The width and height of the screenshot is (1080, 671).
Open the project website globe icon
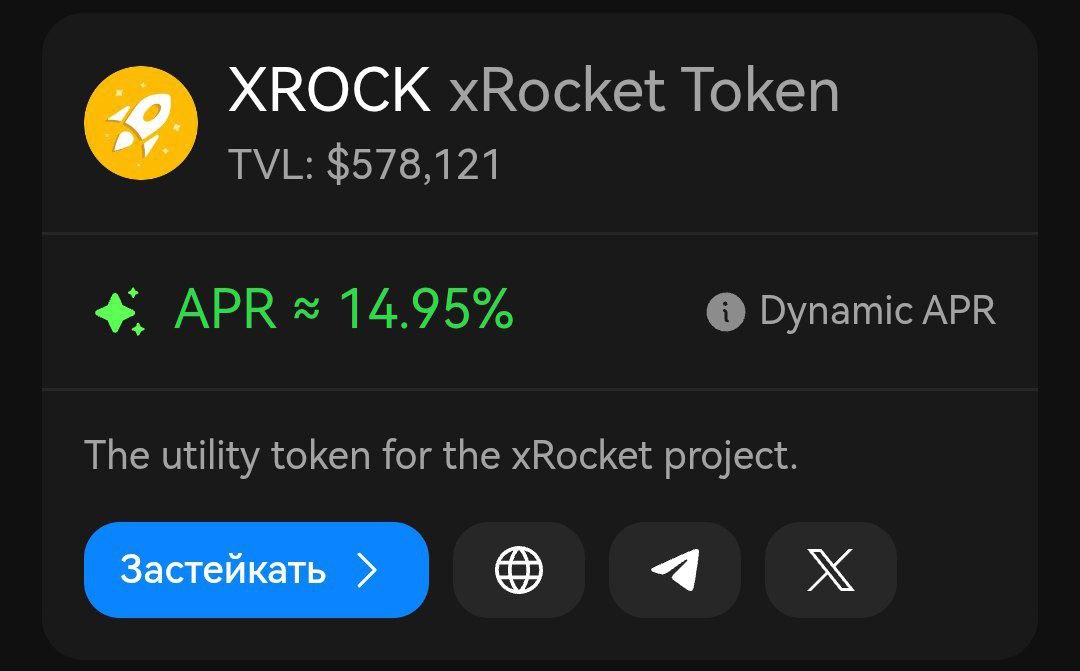point(519,570)
